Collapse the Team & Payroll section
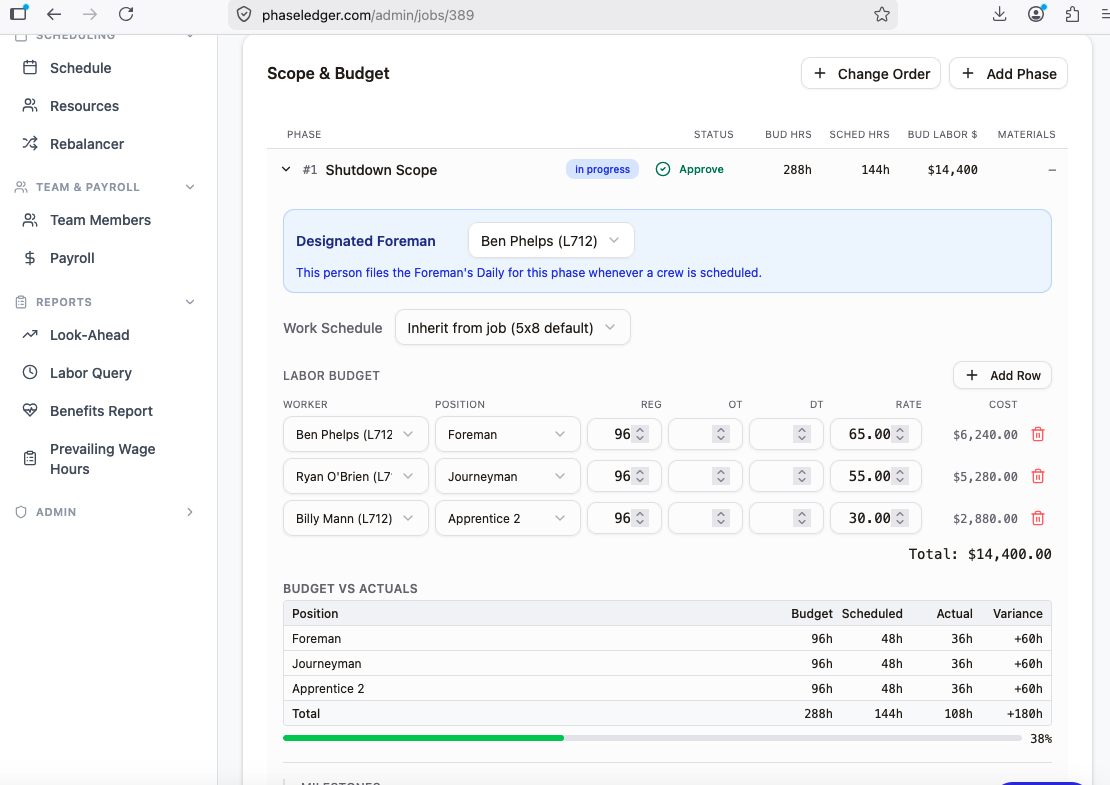 [x=190, y=187]
